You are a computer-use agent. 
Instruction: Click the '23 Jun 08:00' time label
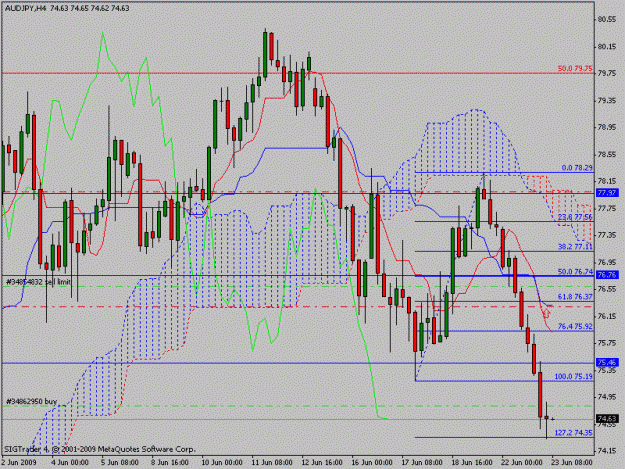coord(572,462)
